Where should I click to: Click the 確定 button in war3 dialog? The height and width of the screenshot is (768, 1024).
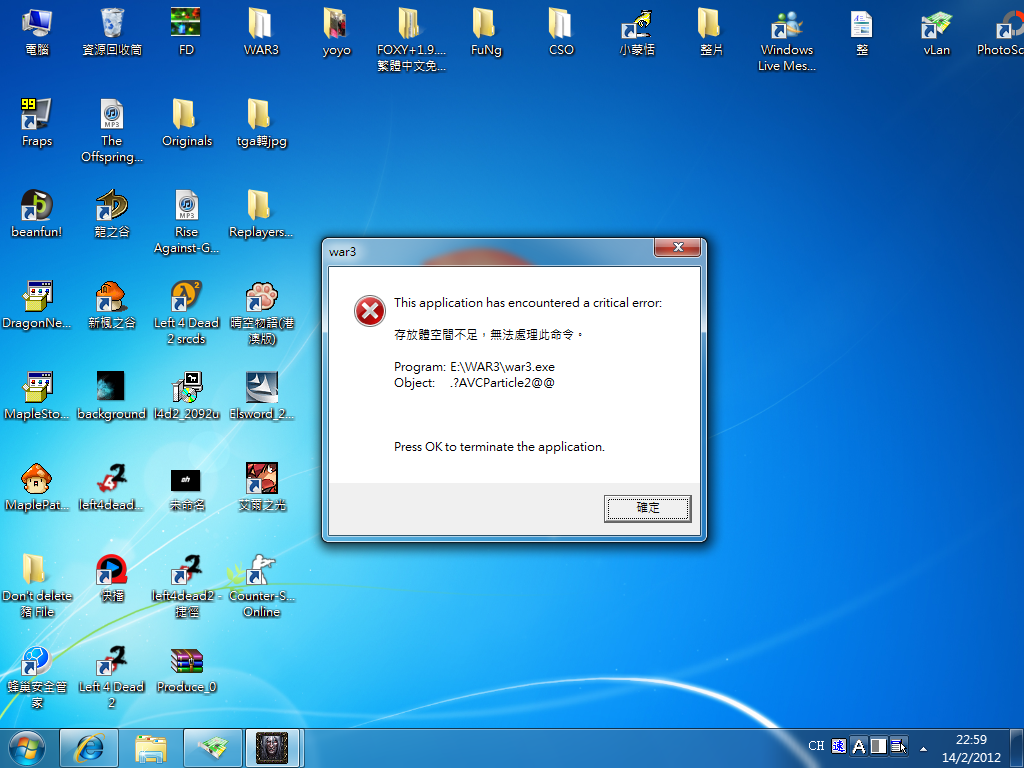click(x=647, y=508)
